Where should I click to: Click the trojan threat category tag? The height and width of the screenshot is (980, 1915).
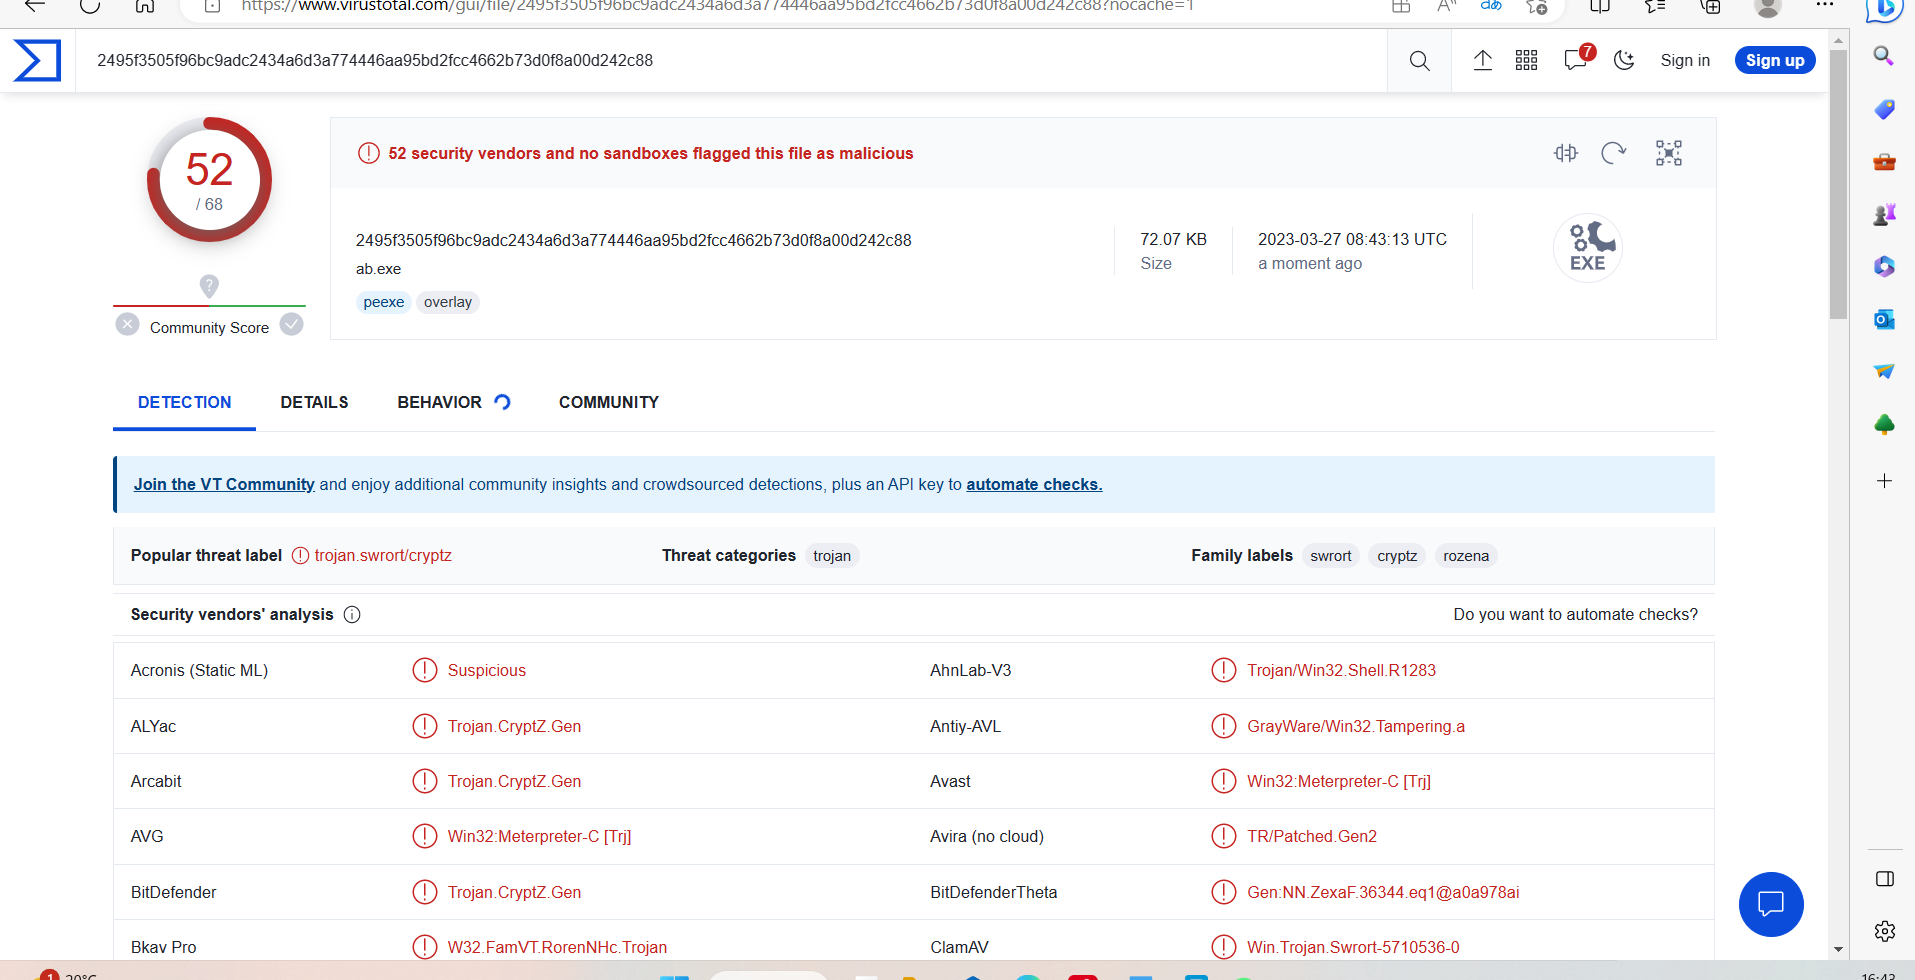[832, 556]
